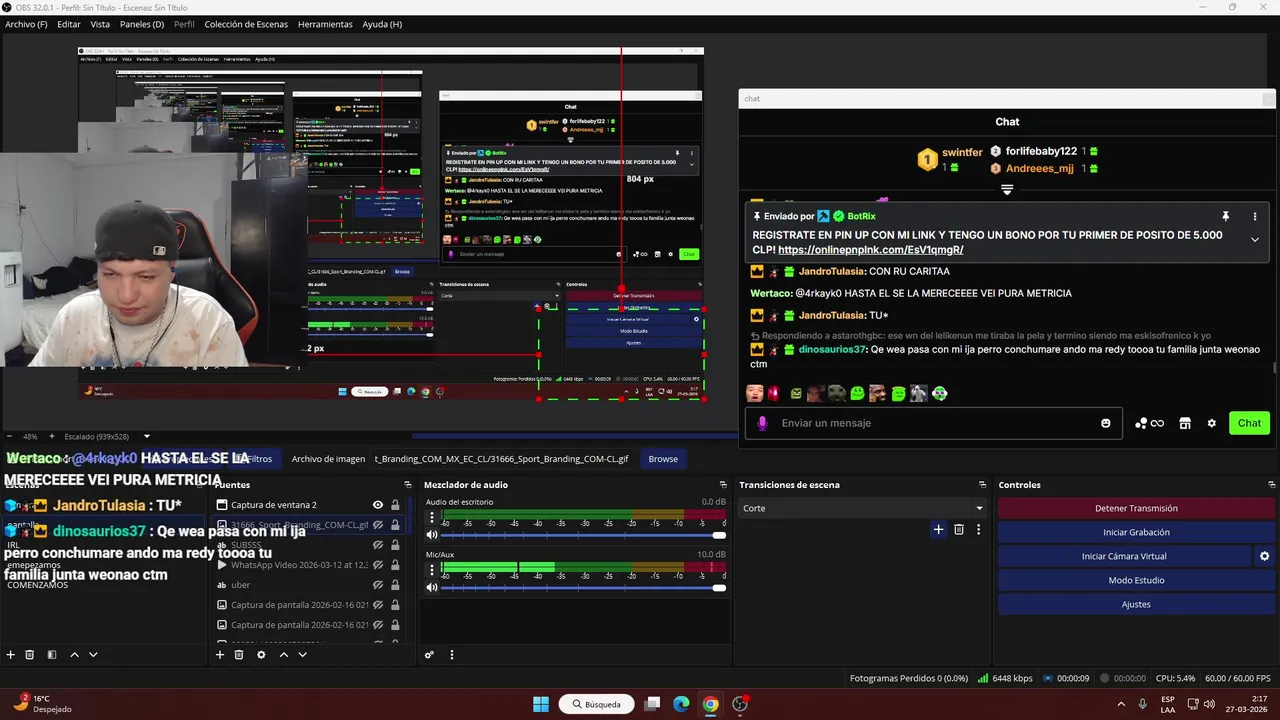Open Chrome from Windows taskbar
1280x720 pixels.
tap(710, 704)
